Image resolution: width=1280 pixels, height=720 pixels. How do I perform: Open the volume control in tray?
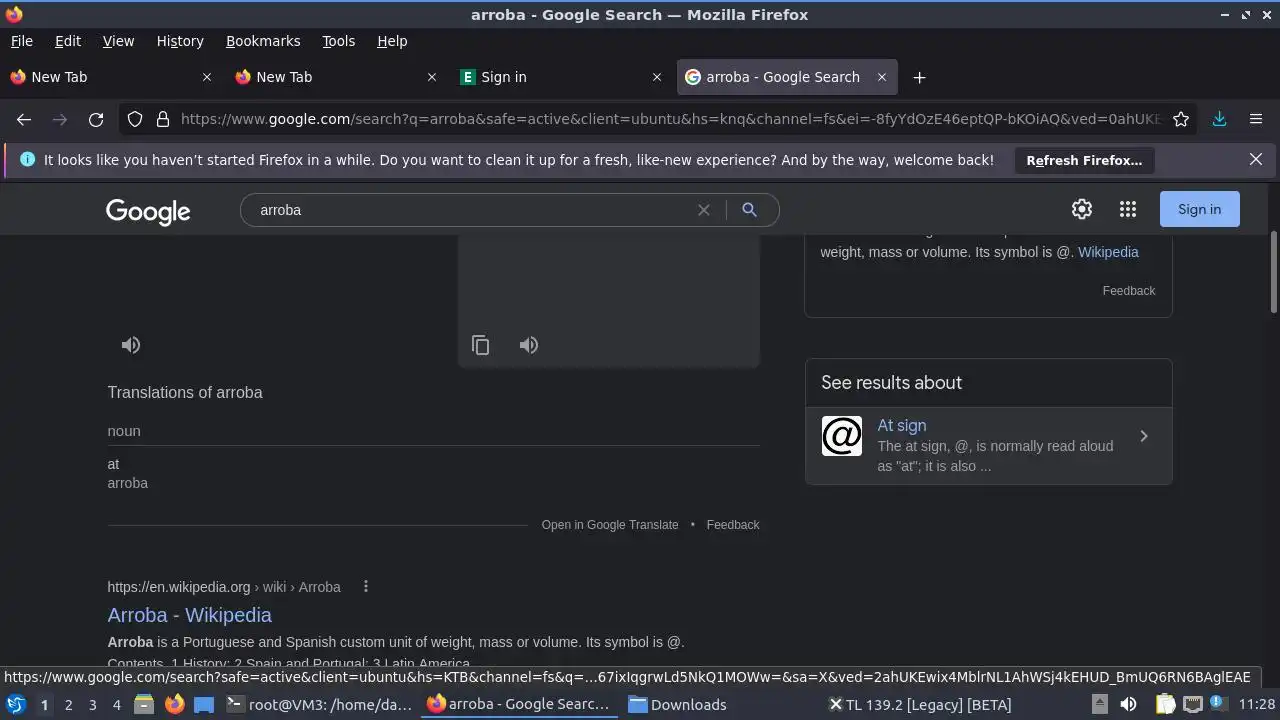pyautogui.click(x=1128, y=704)
